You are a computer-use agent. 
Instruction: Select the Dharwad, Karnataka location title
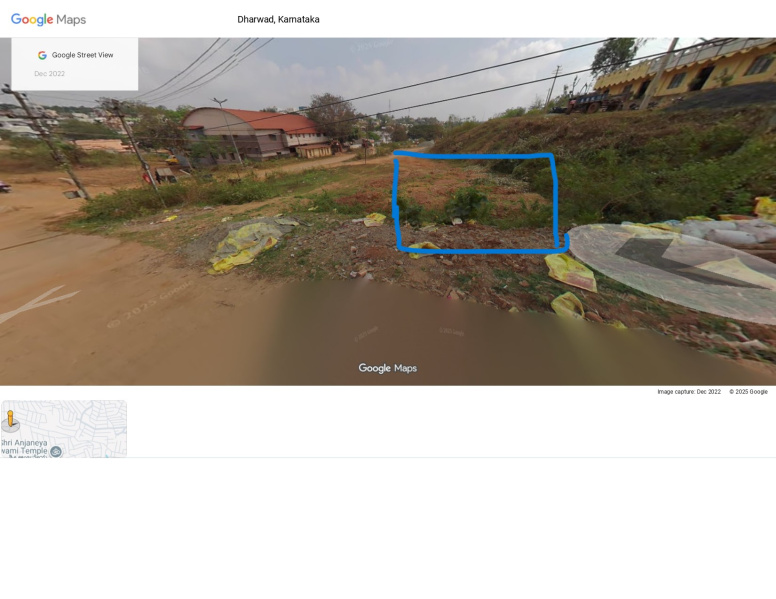(x=278, y=20)
